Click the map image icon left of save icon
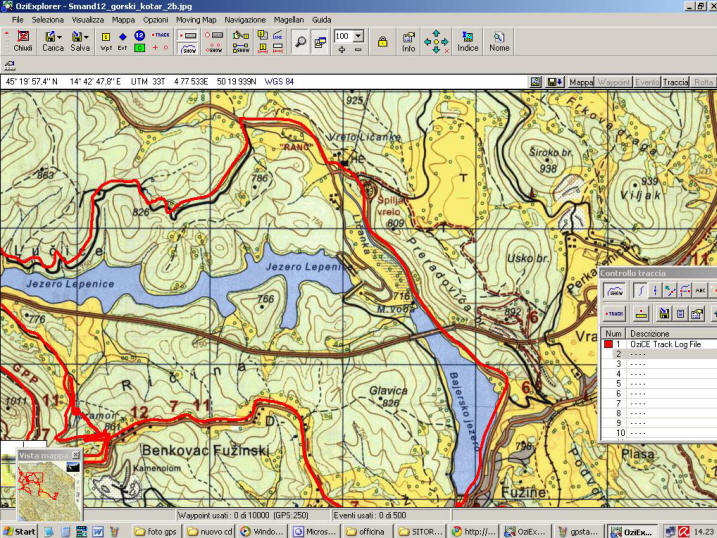This screenshot has width=717, height=538. pyautogui.click(x=535, y=82)
